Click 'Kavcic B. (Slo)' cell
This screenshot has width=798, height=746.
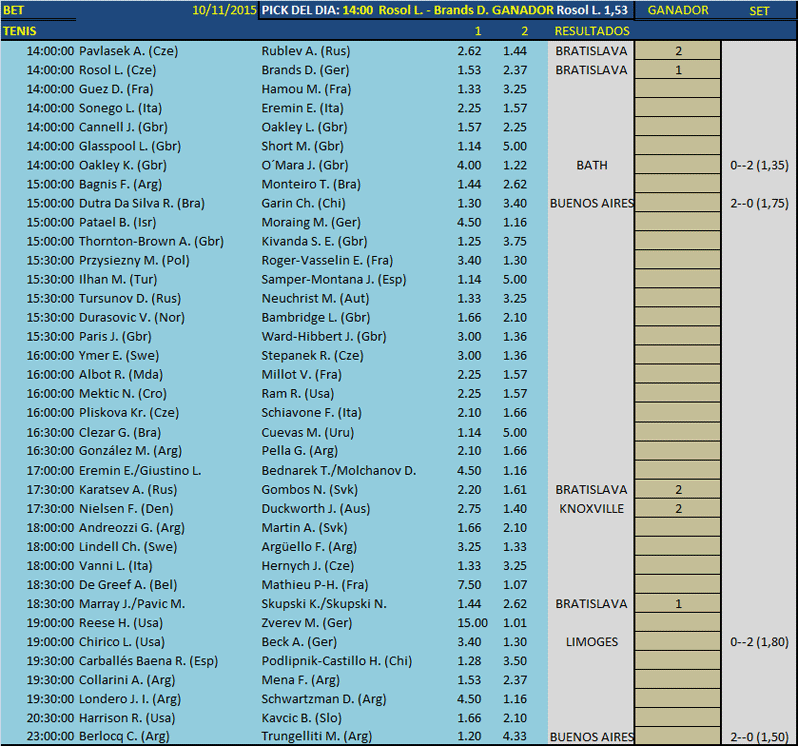(301, 718)
